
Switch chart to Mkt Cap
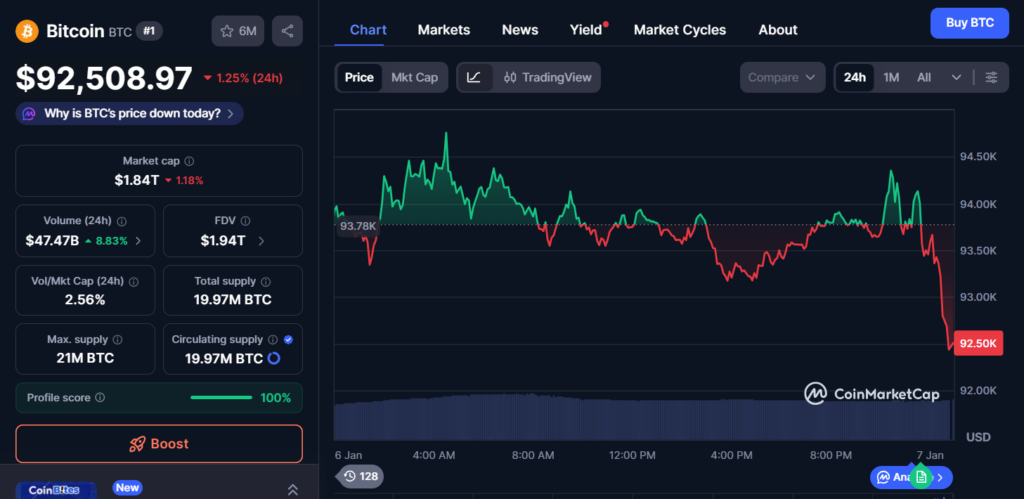pos(414,77)
